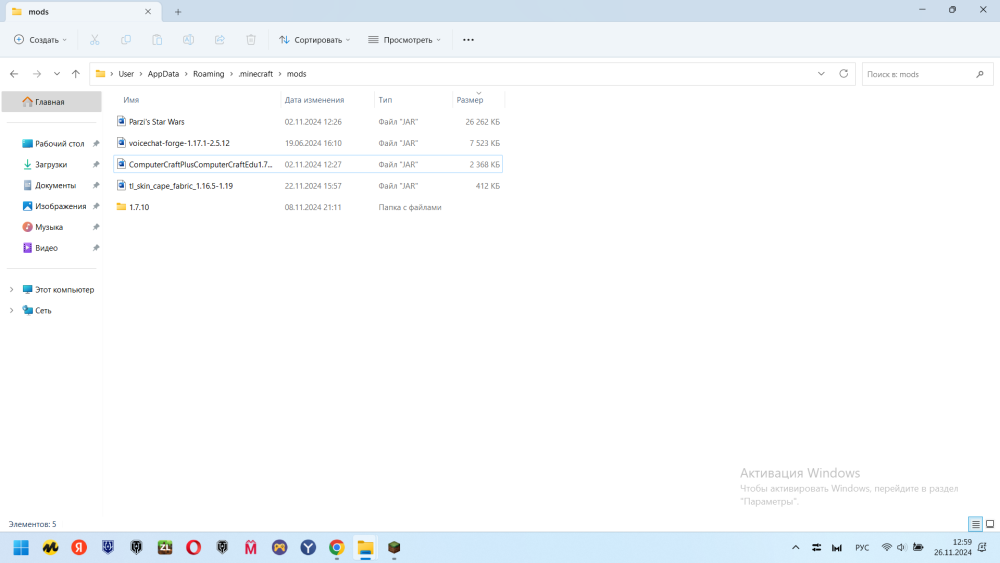Click the battery tray icon

point(918,547)
